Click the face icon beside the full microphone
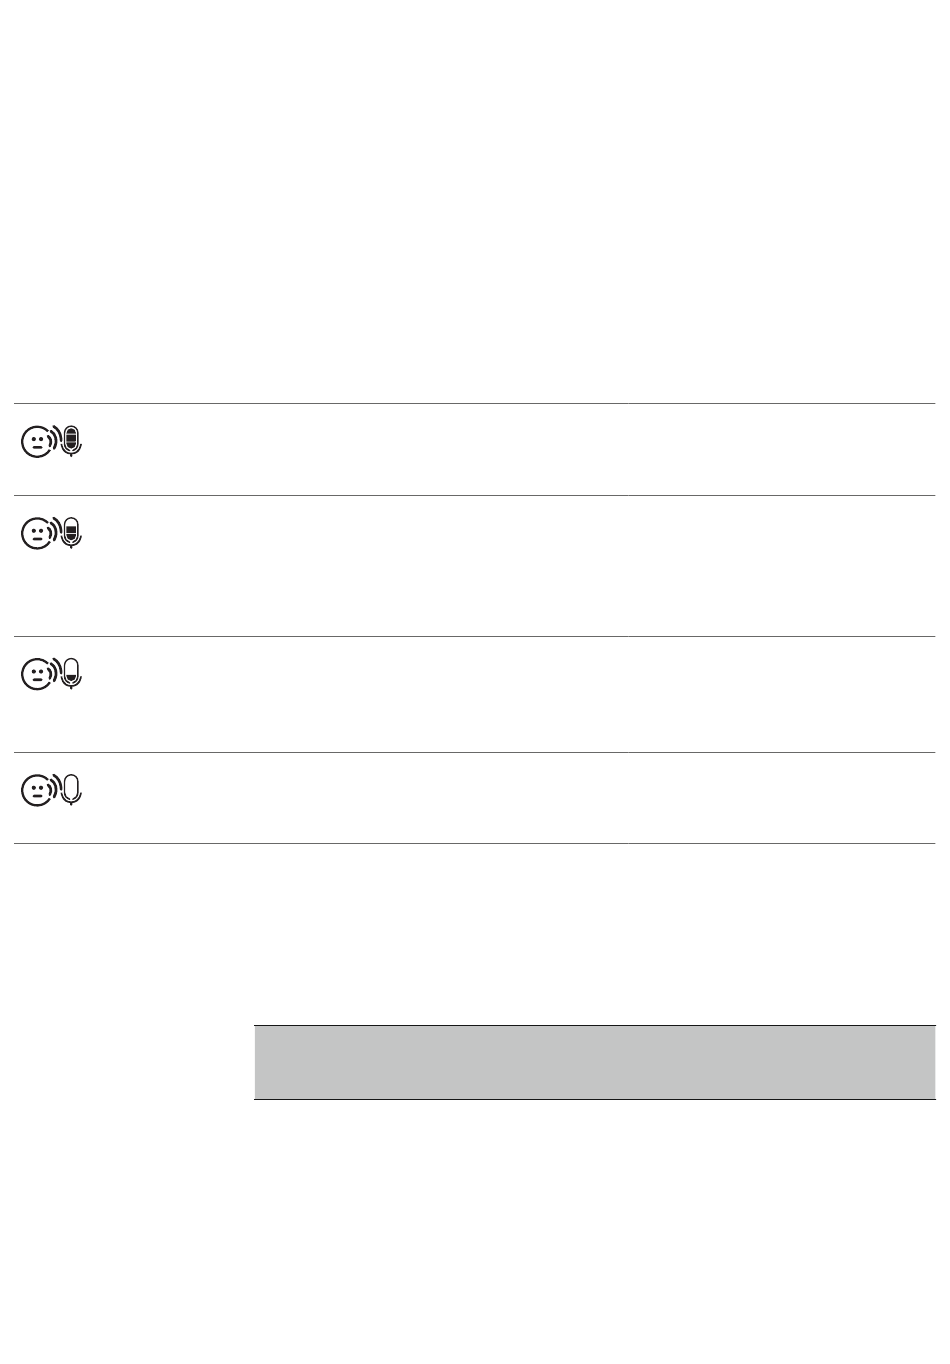The width and height of the screenshot is (950, 1364). point(37,442)
